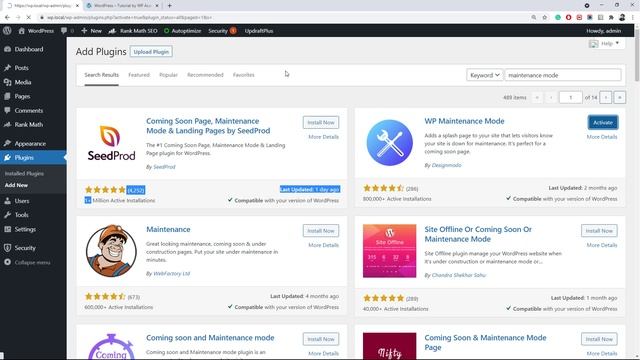Open Add New plugins submenu
This screenshot has width=640, height=360.
pyautogui.click(x=16, y=185)
